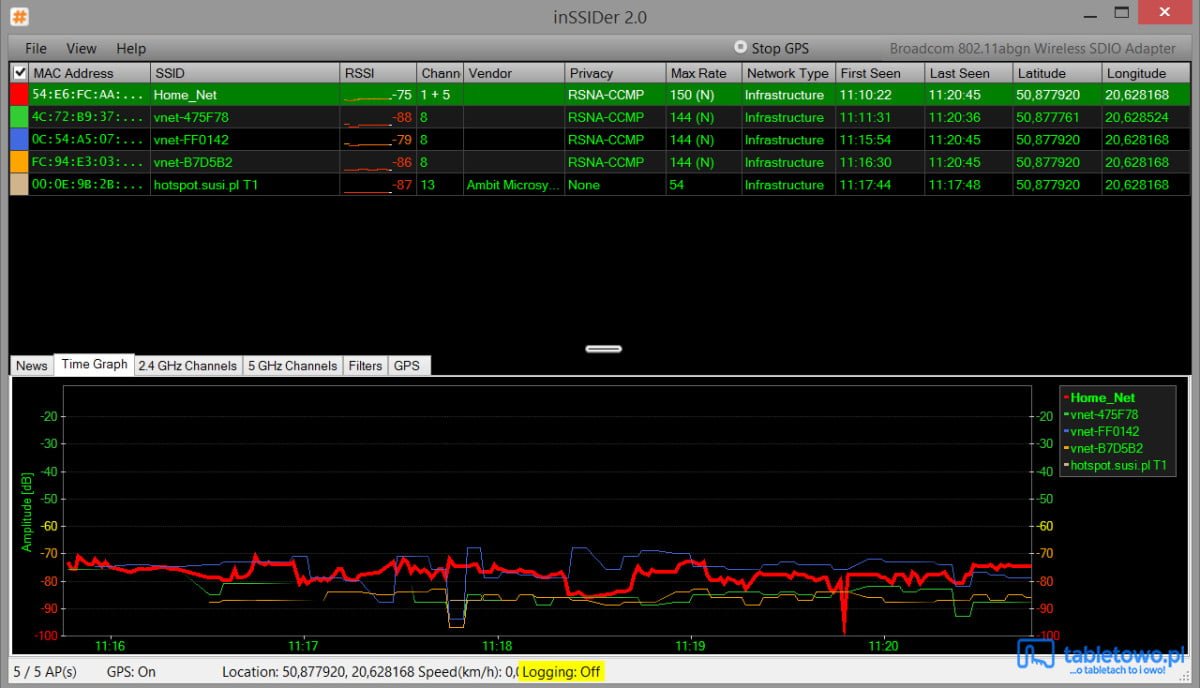Image resolution: width=1200 pixels, height=688 pixels.
Task: Click the inSSIDer app icon in title bar
Action: coord(19,16)
